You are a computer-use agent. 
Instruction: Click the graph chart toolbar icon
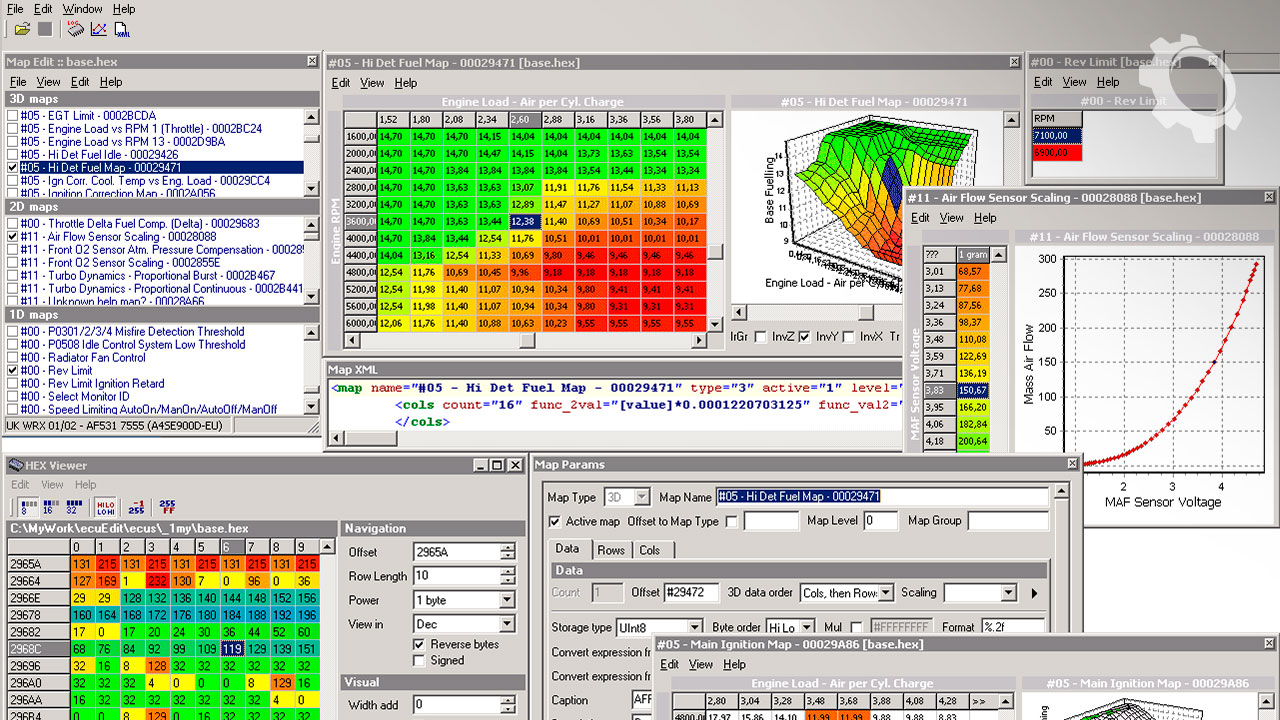pyautogui.click(x=98, y=29)
